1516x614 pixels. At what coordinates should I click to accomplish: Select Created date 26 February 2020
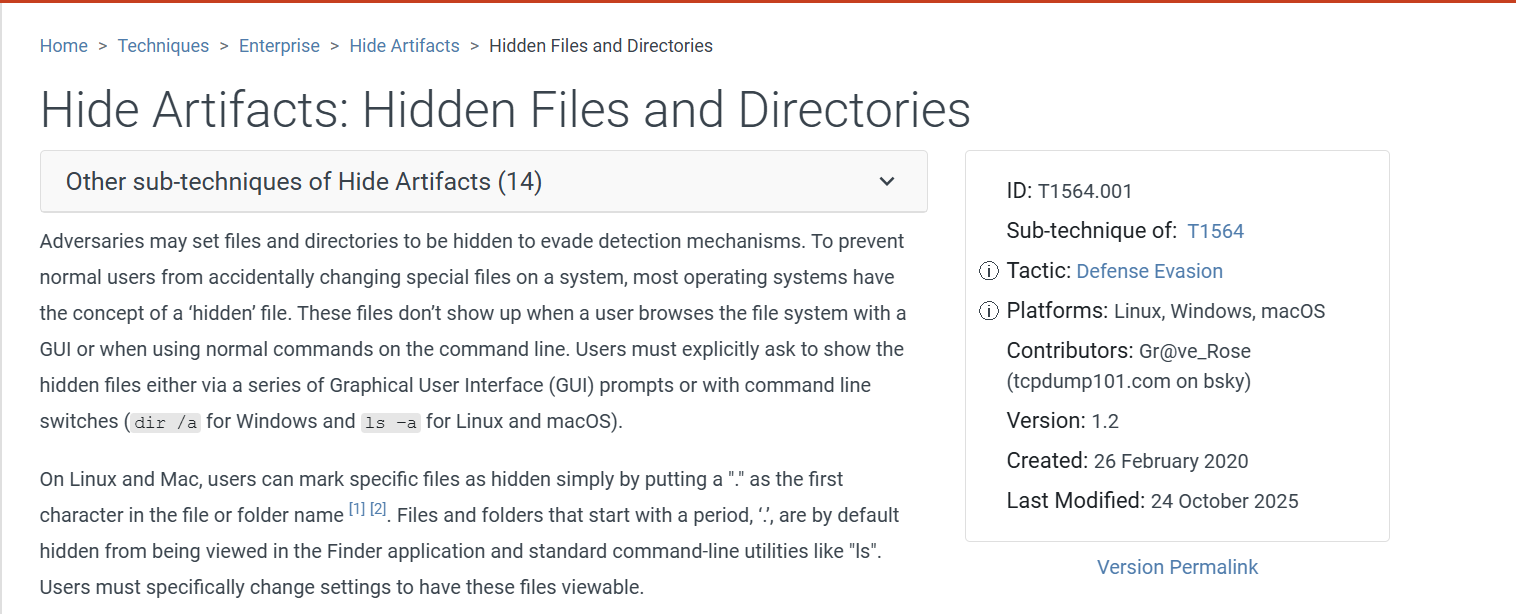[x=1171, y=461]
